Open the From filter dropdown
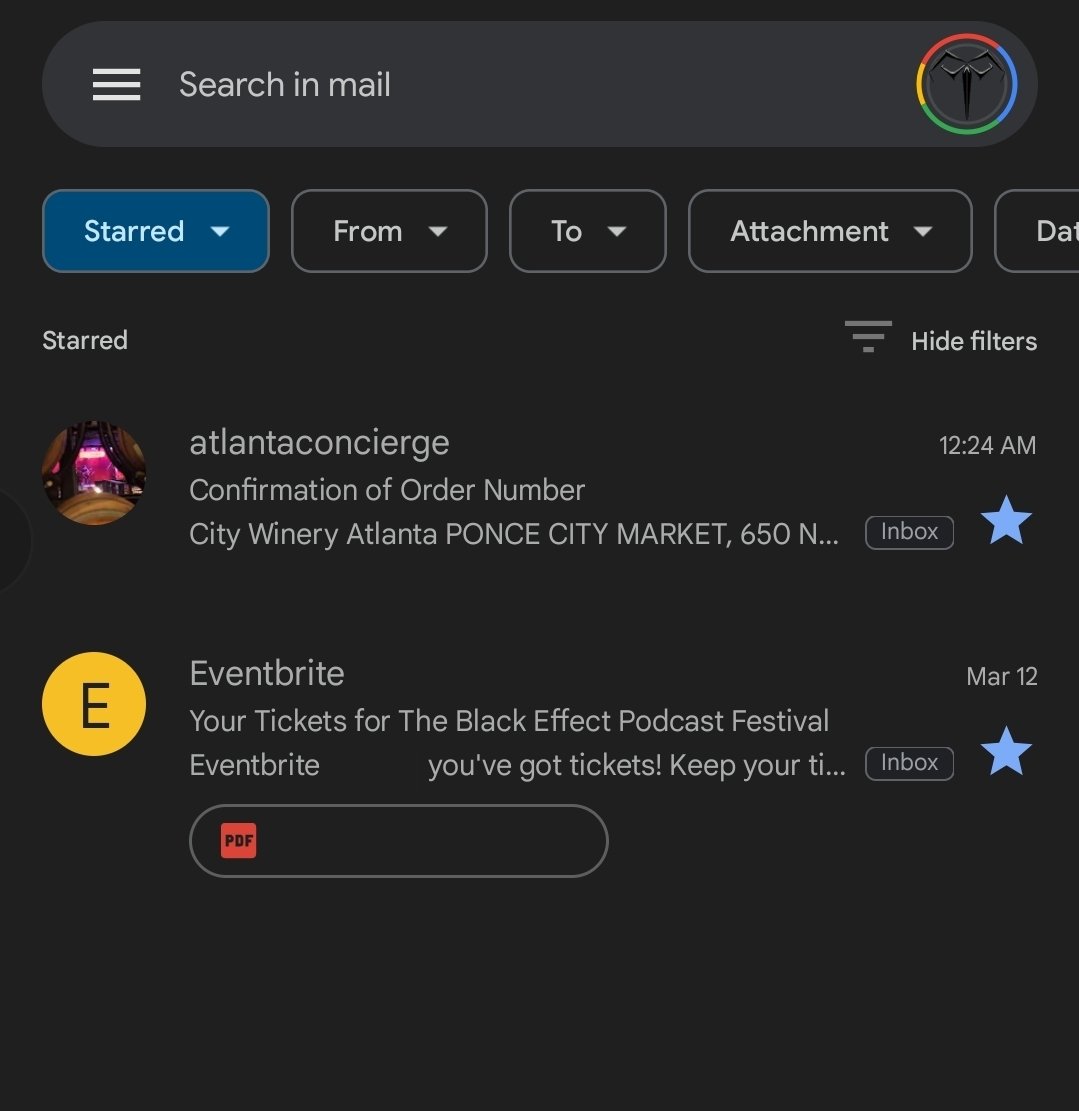 pos(389,231)
